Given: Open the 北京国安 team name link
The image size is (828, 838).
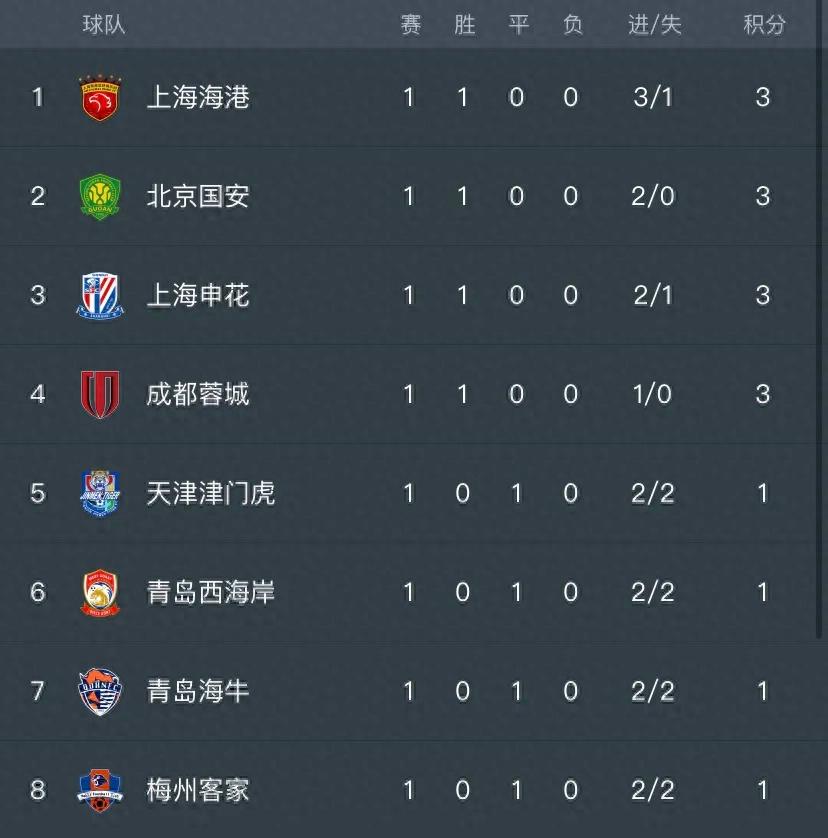Looking at the screenshot, I should pos(198,196).
